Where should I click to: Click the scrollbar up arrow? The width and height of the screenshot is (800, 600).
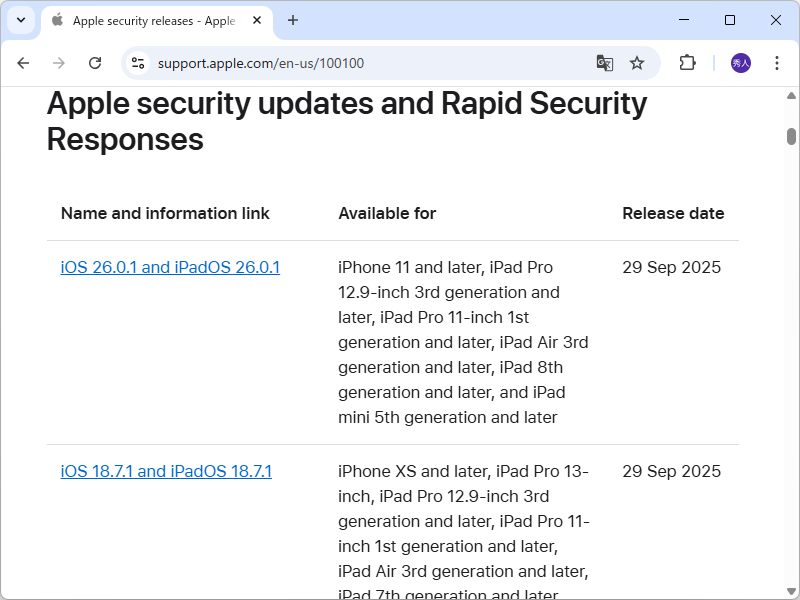click(789, 95)
